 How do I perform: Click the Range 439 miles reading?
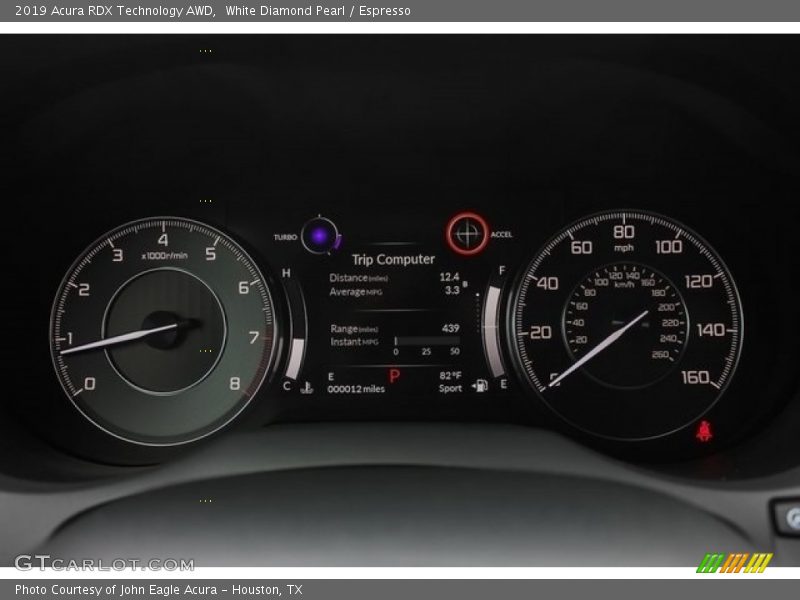450,328
